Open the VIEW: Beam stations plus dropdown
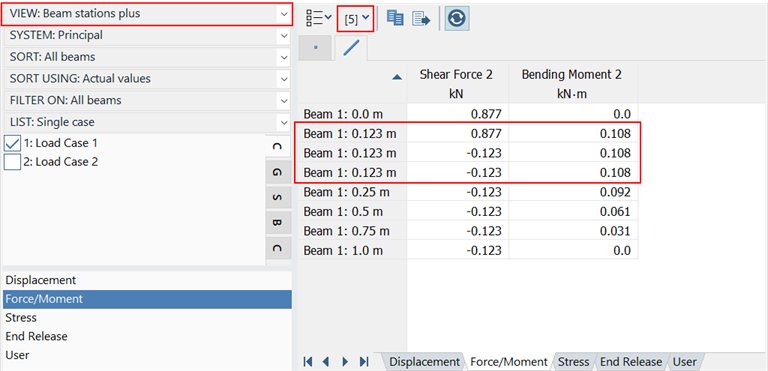This screenshot has width=768, height=371. point(147,14)
